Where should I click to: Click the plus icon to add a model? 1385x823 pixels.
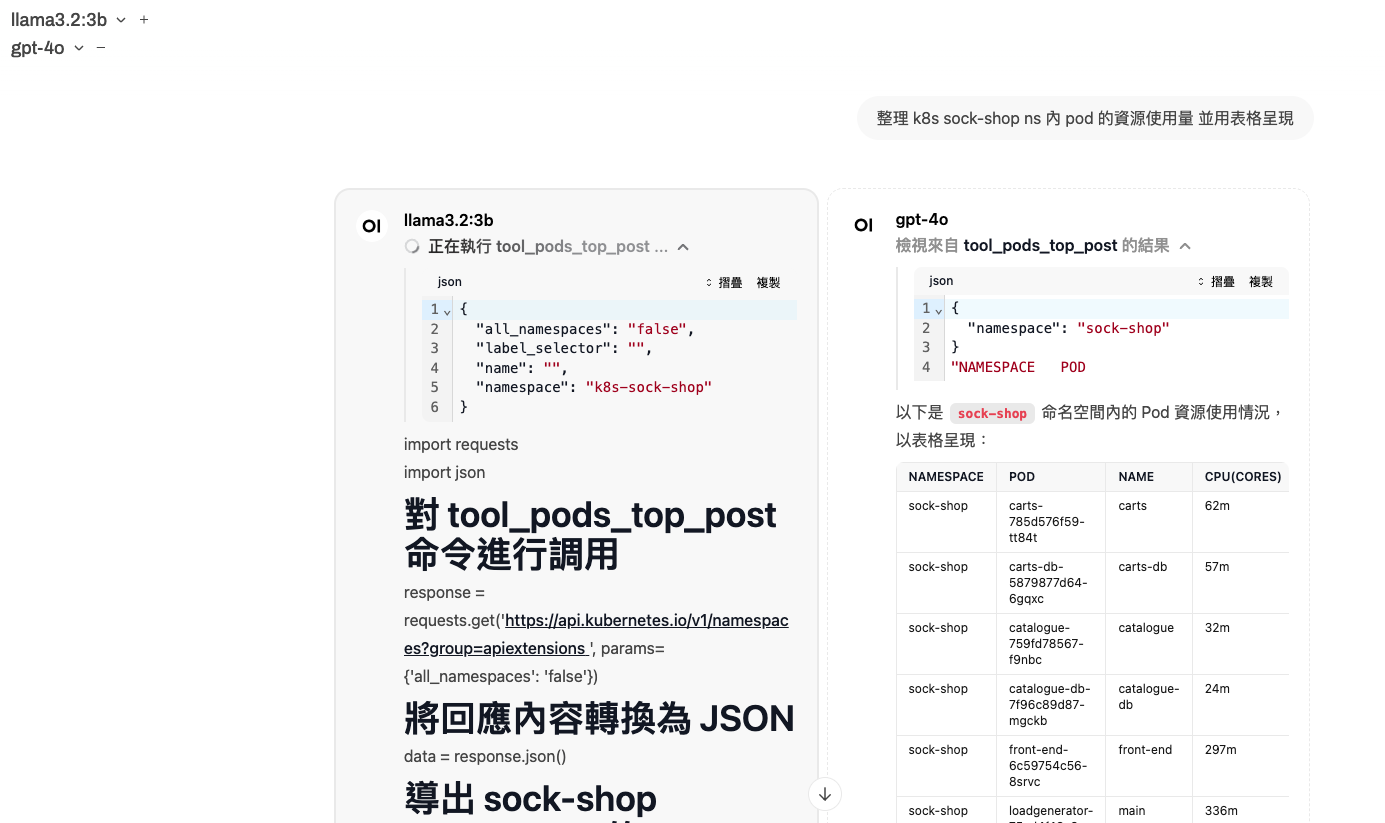tap(144, 20)
